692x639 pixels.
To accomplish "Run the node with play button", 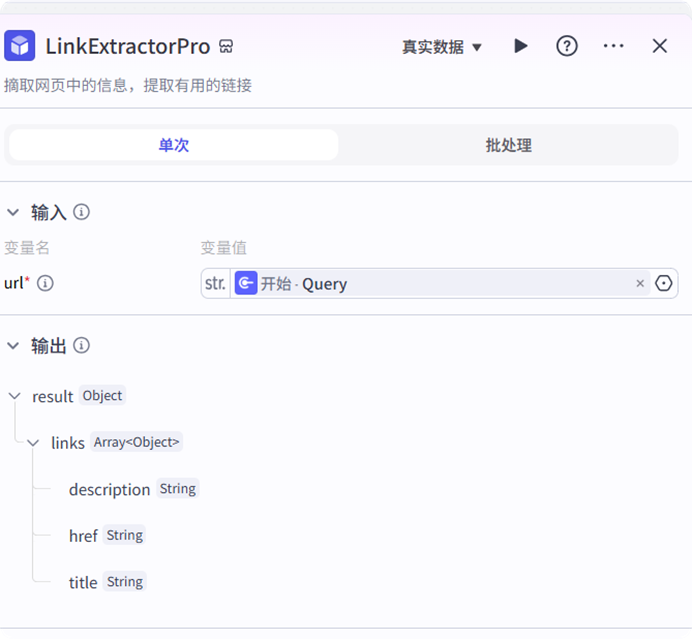I will tap(520, 46).
